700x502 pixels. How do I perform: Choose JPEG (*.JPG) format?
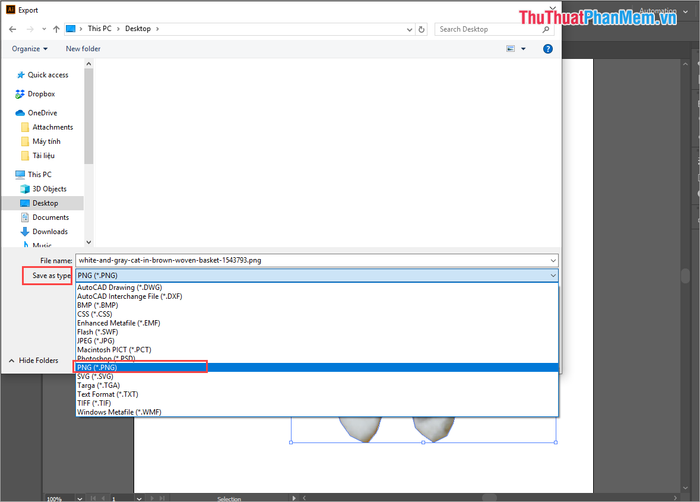(317, 341)
